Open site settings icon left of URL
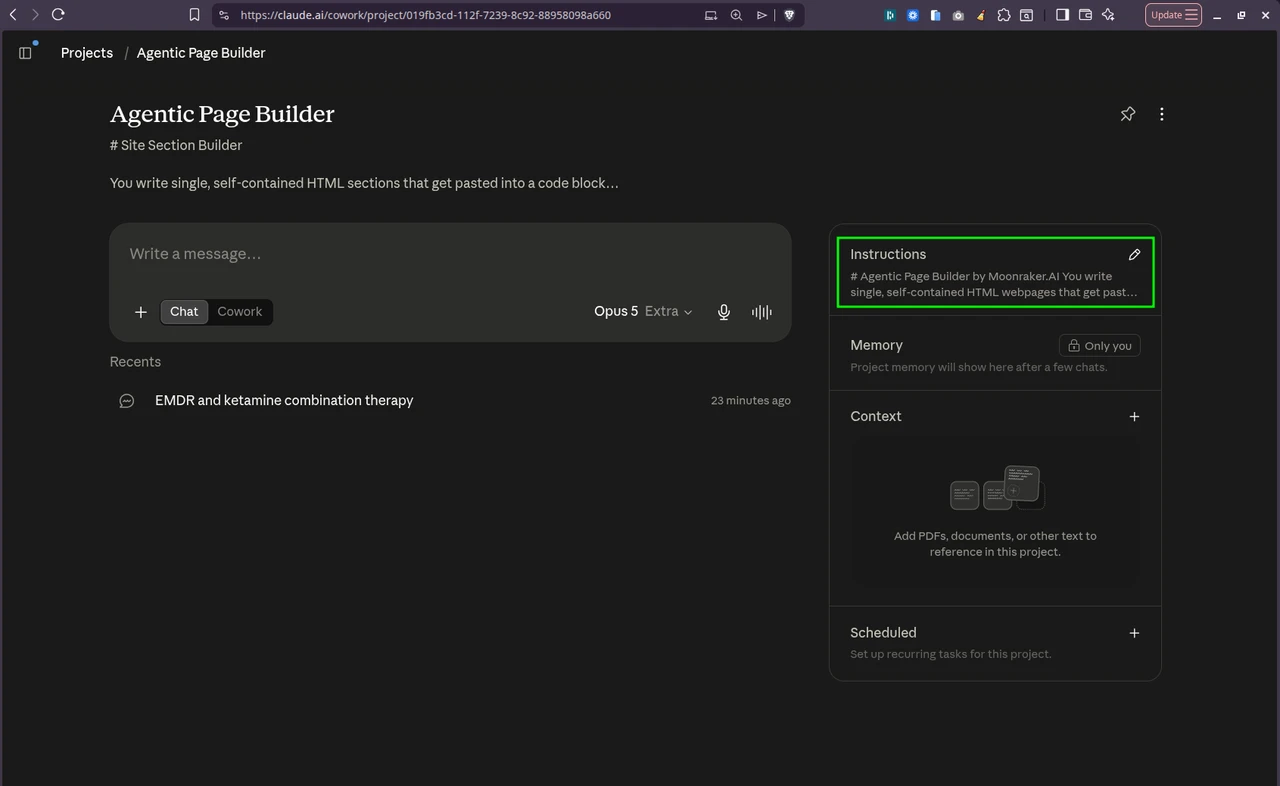Screen dimensions: 1280x786 [x=224, y=15]
